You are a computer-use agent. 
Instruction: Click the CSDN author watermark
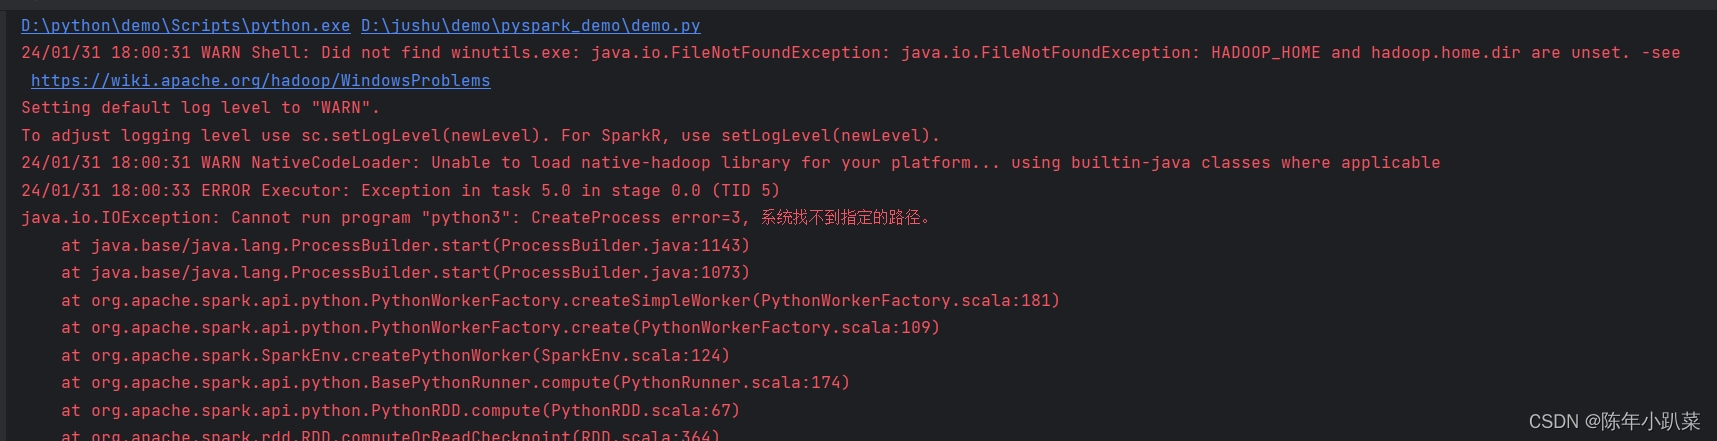tap(1614, 421)
